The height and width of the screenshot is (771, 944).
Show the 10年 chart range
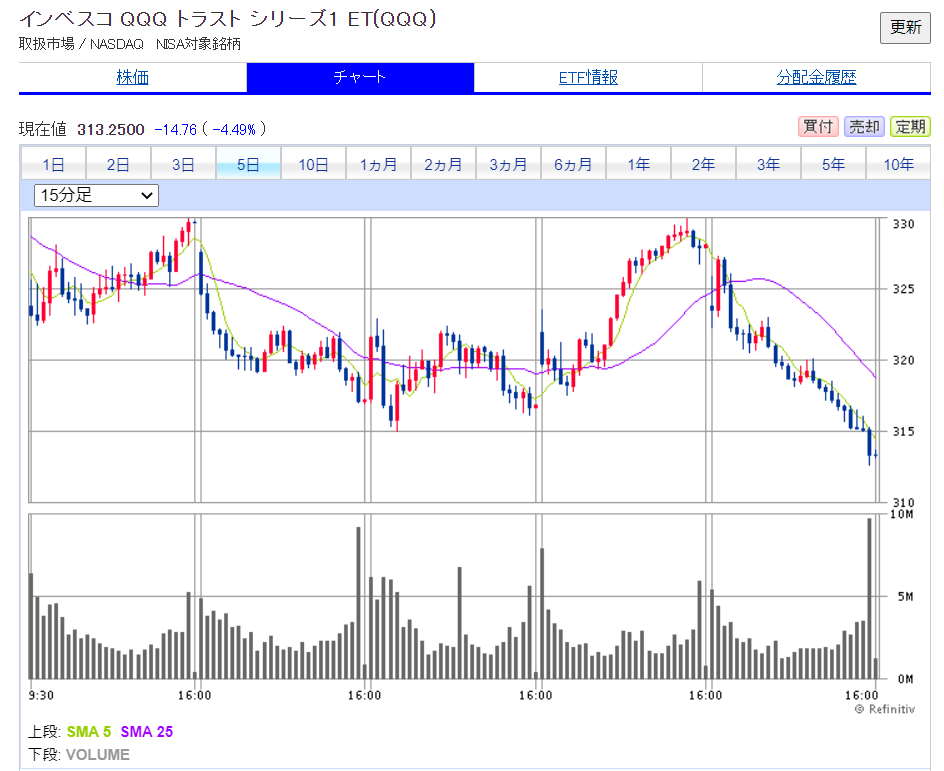click(x=898, y=164)
